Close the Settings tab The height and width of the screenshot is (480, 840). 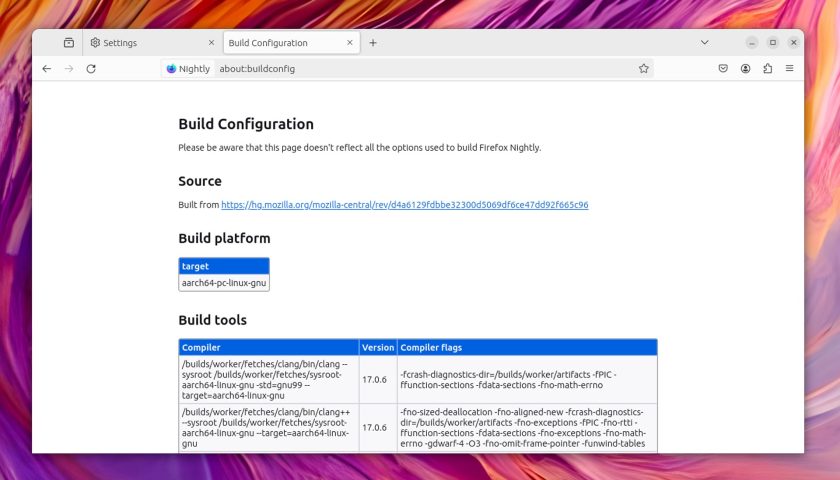tap(211, 43)
